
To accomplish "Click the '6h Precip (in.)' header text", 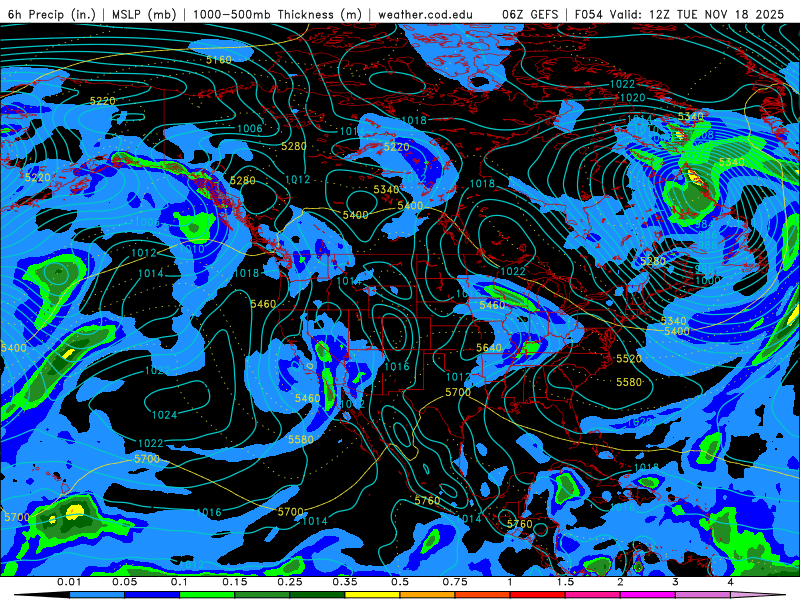I will point(52,14).
